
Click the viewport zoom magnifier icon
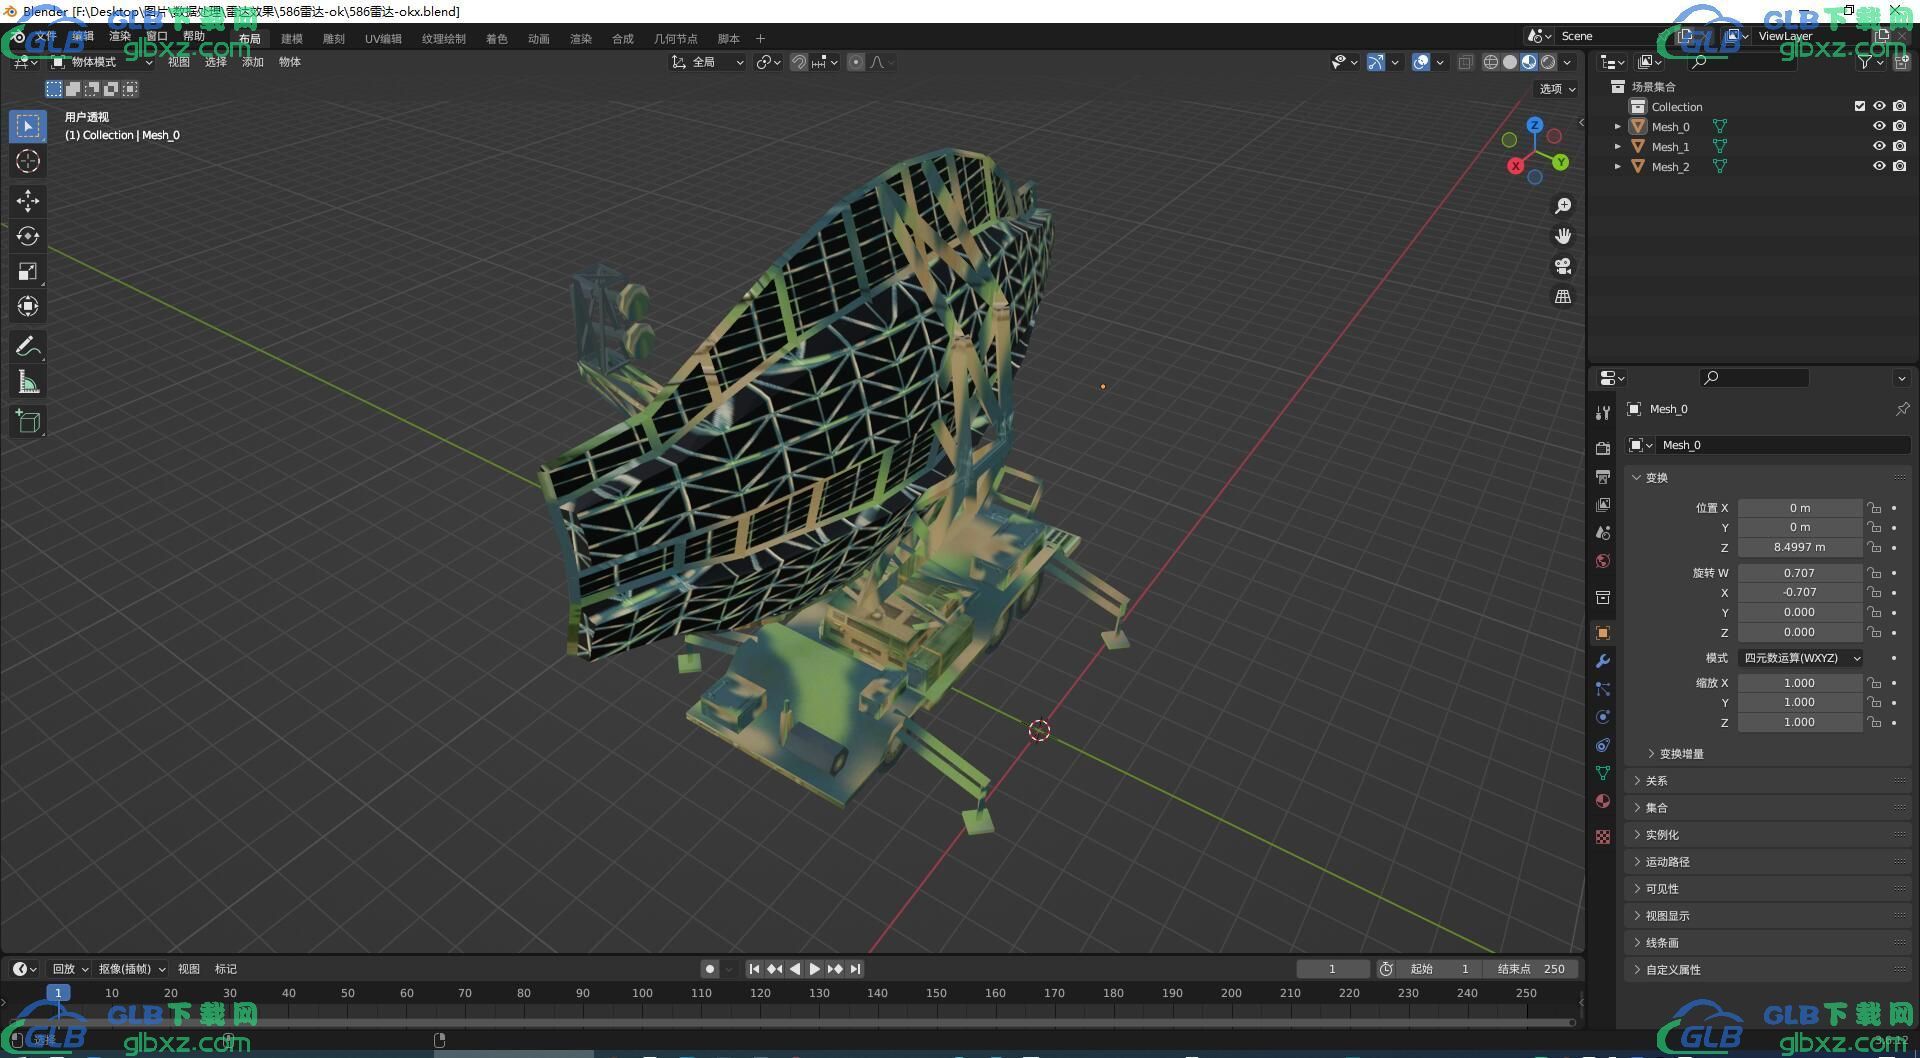click(1562, 206)
